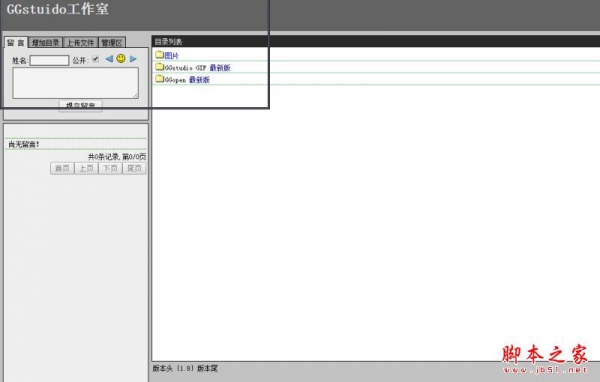Click the folder icon beside 图片
Viewport: 600px width, 382px height.
160,55
